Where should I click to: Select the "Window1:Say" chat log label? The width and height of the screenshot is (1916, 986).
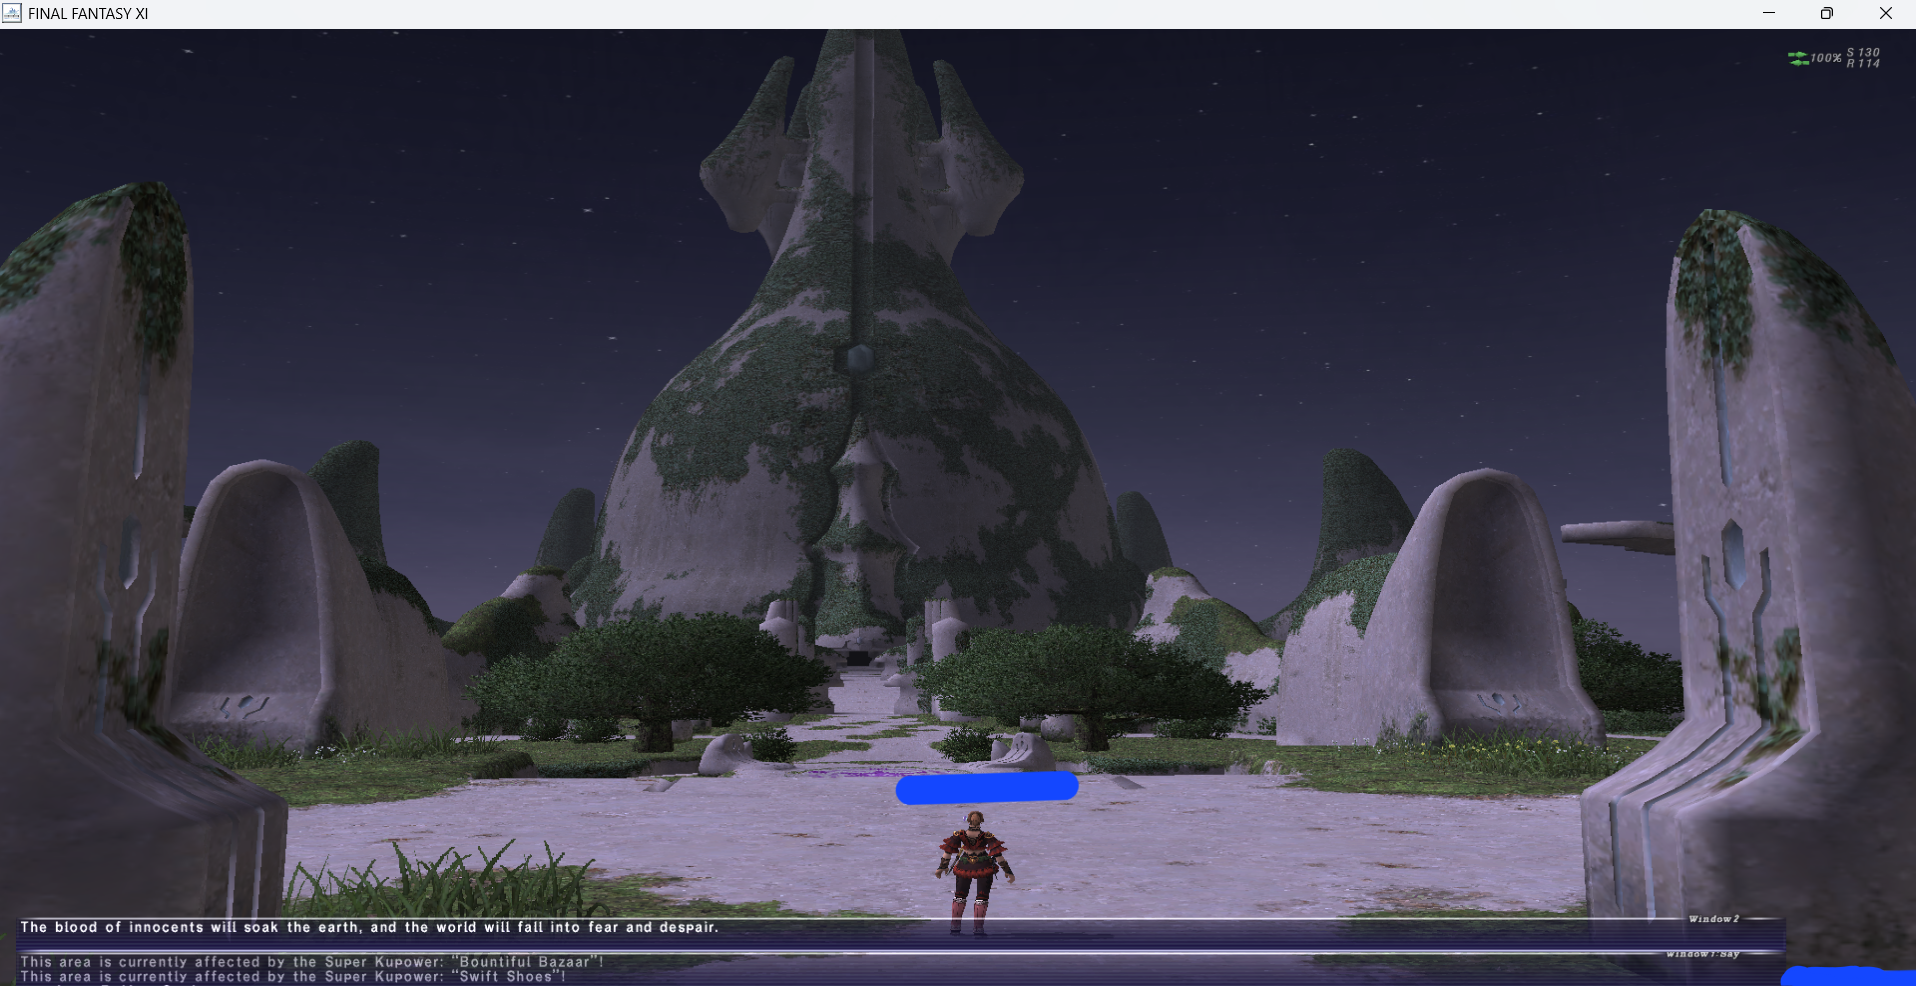1703,954
